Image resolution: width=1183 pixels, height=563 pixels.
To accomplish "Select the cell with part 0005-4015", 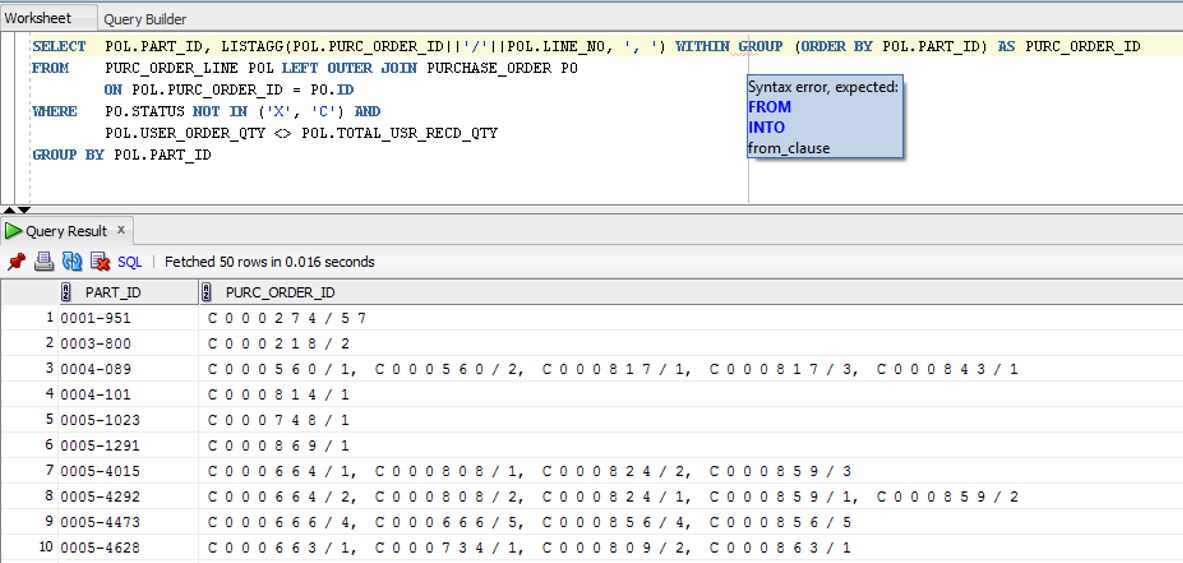I will [128, 472].
